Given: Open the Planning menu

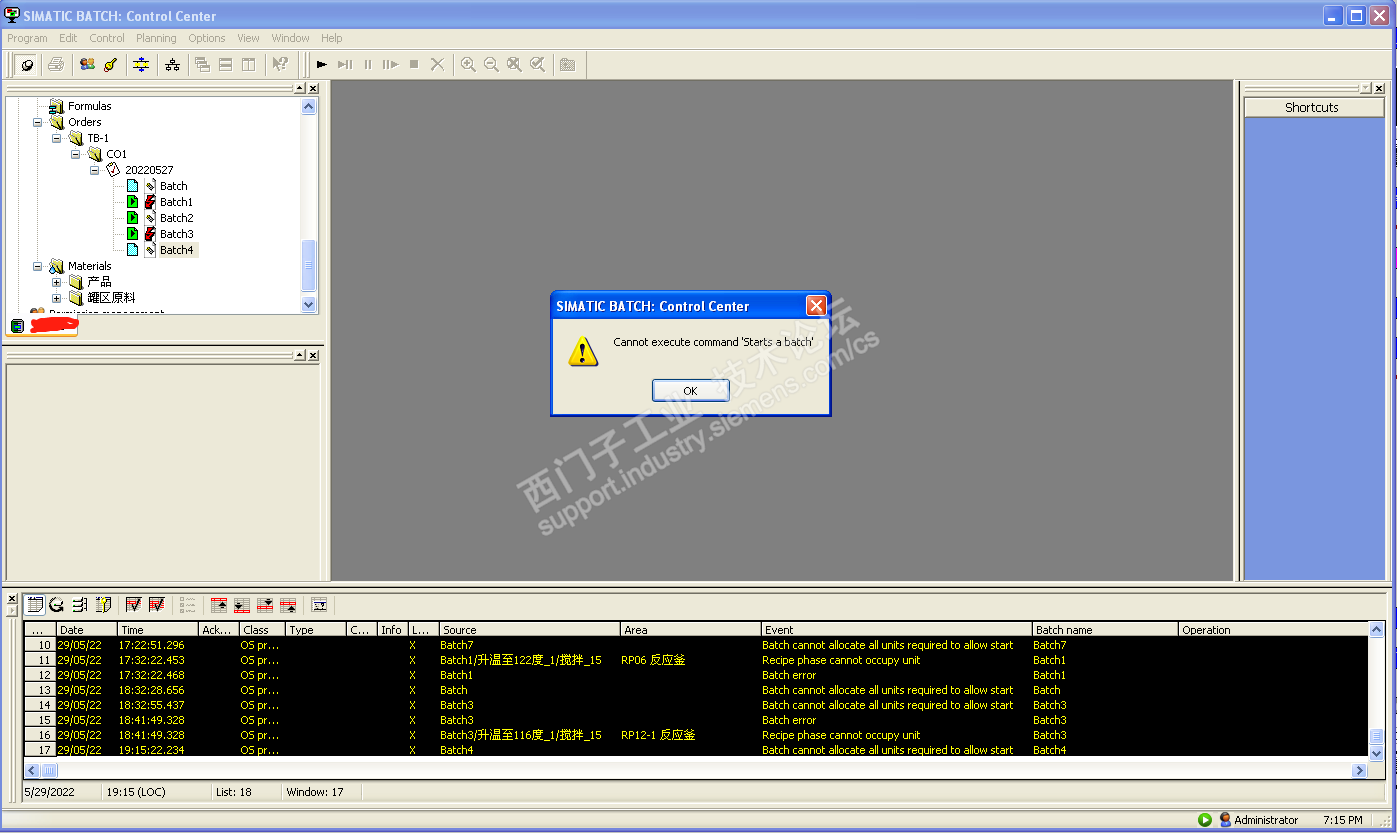Looking at the screenshot, I should click(156, 38).
